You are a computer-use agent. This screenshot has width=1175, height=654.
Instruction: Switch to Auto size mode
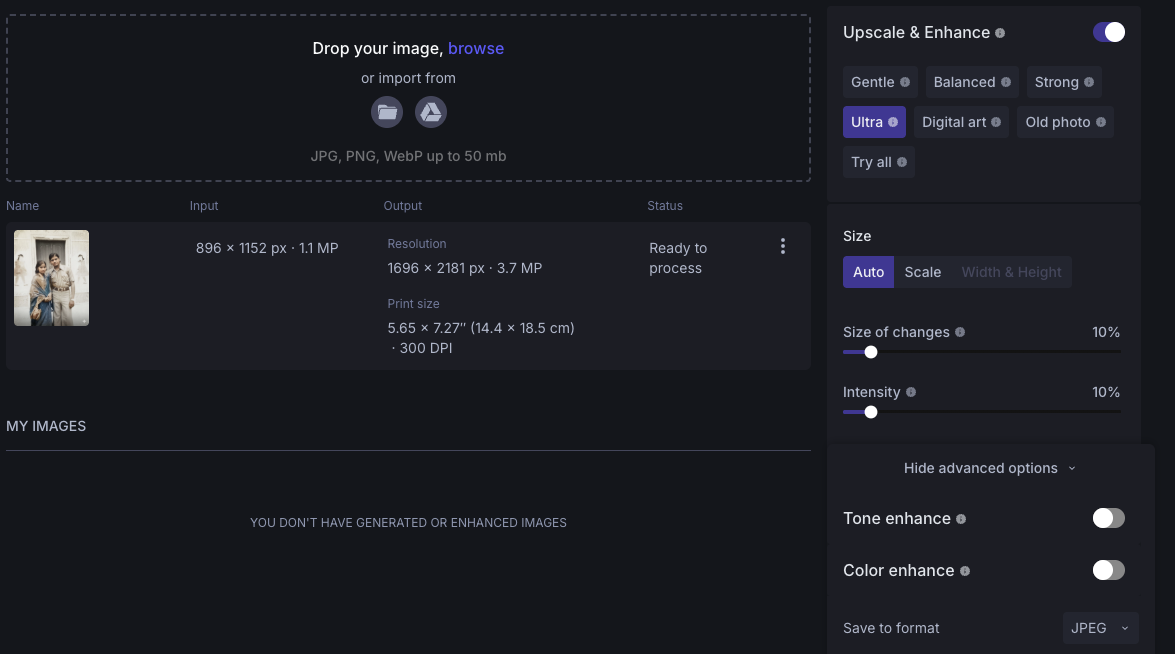pos(868,272)
